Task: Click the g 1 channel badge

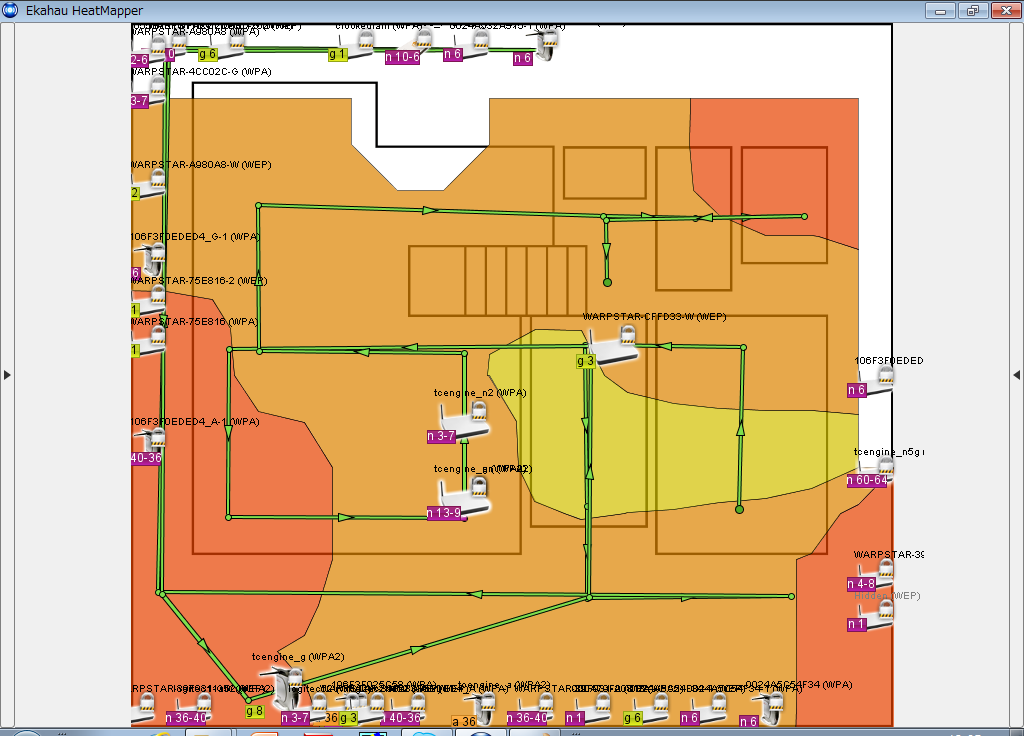Action: point(337,55)
